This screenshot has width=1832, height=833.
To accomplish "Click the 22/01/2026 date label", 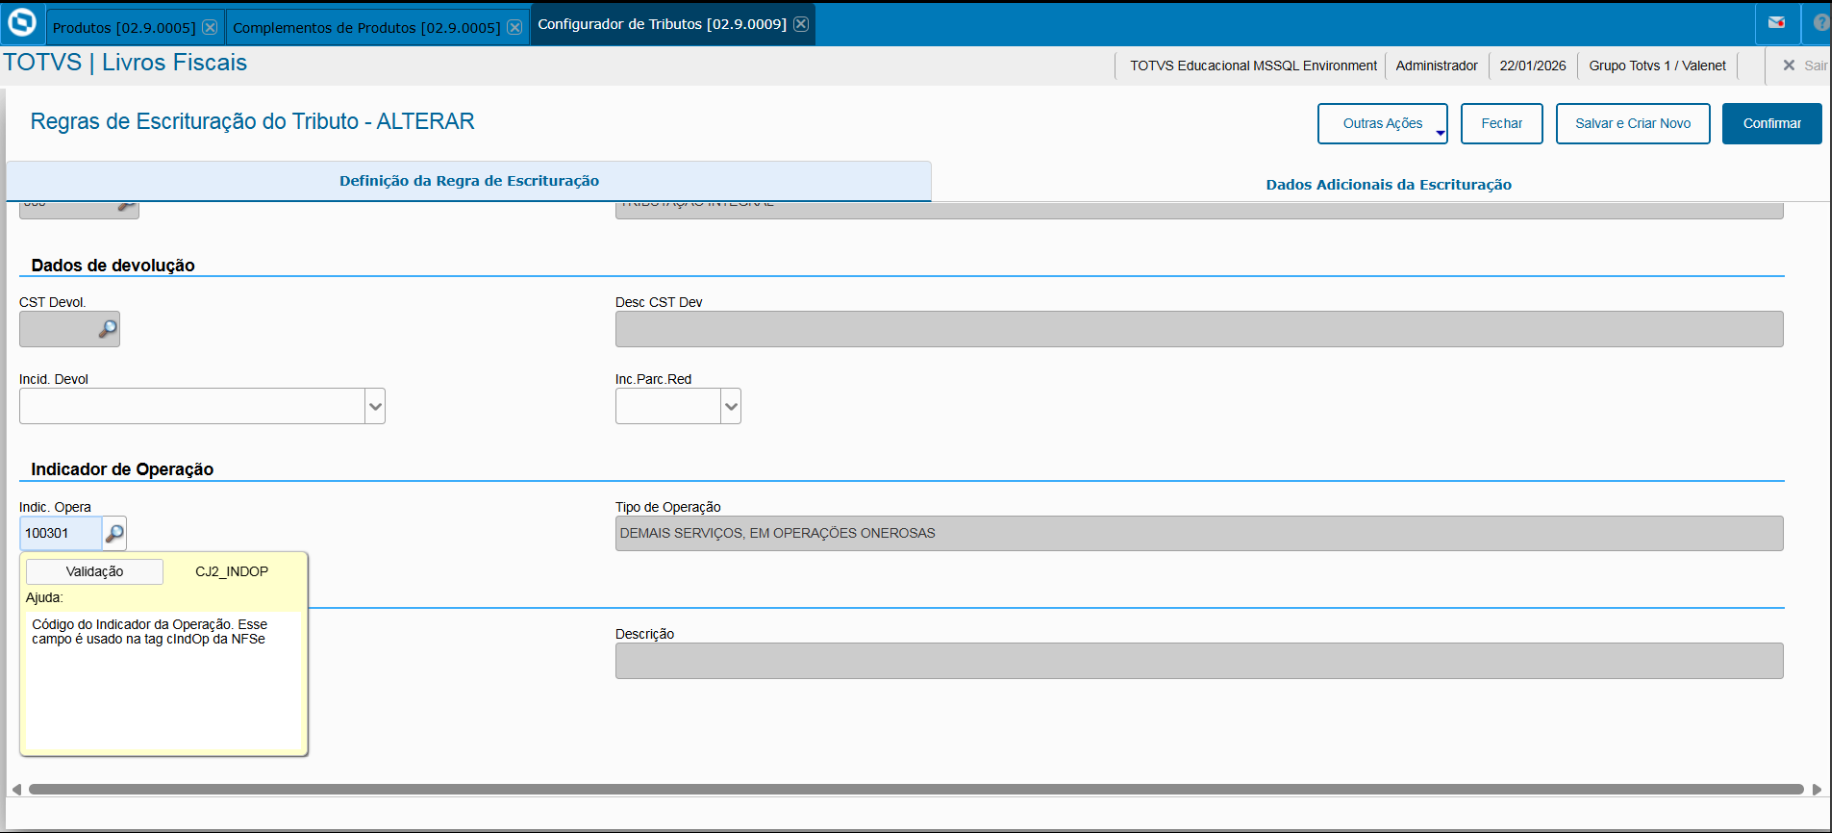I will pyautogui.click(x=1532, y=66).
